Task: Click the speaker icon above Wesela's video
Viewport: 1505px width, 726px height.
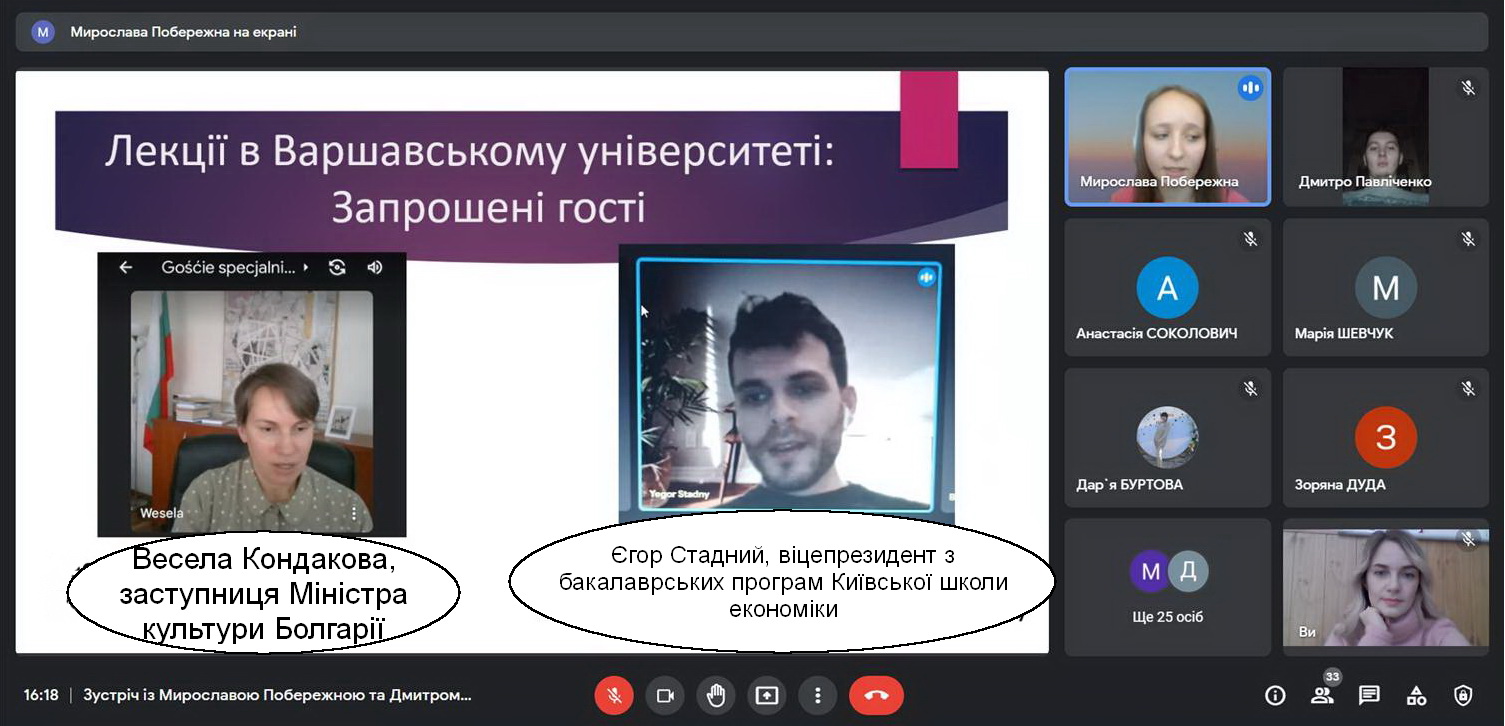Action: click(x=375, y=267)
